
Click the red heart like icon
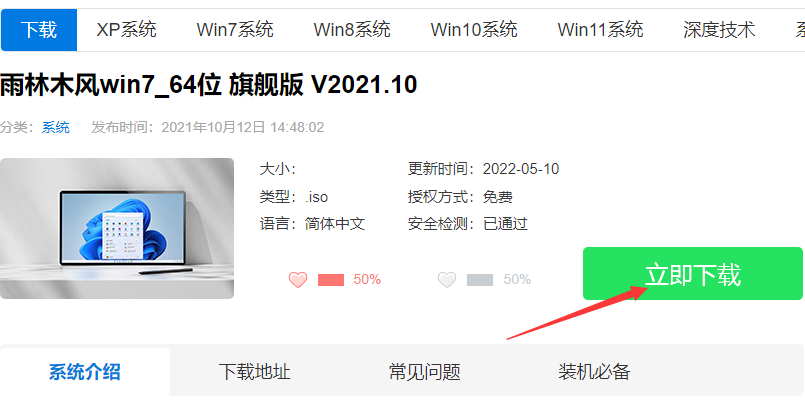point(298,280)
